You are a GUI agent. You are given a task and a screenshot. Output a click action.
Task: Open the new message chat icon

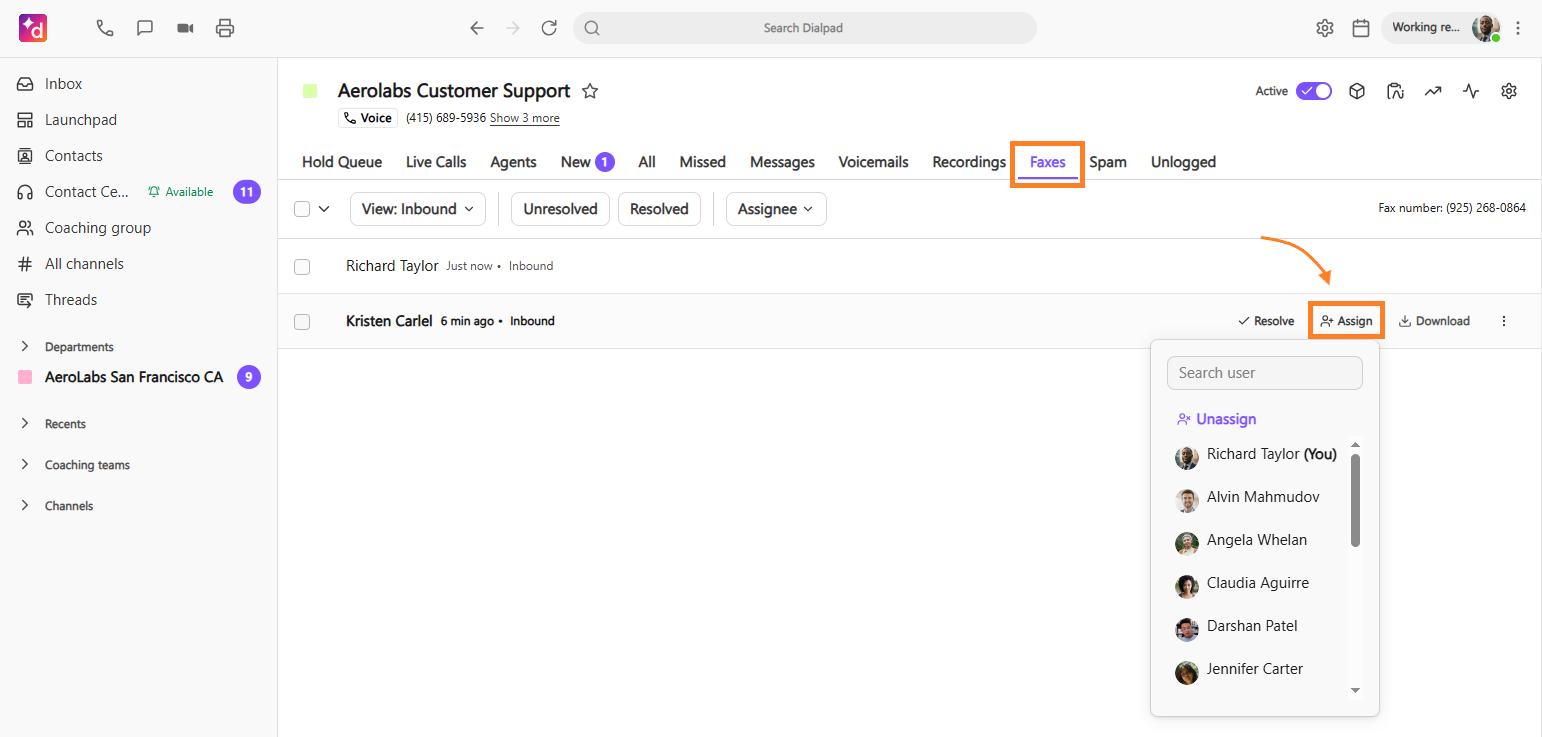[145, 28]
